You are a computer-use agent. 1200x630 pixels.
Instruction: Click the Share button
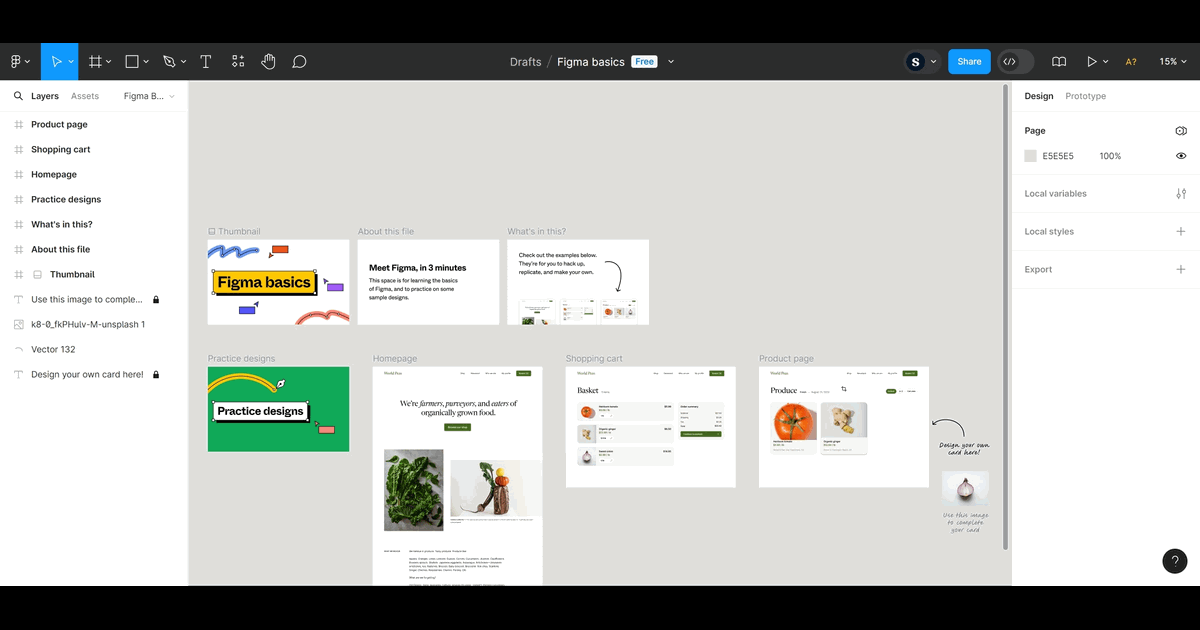coord(969,62)
